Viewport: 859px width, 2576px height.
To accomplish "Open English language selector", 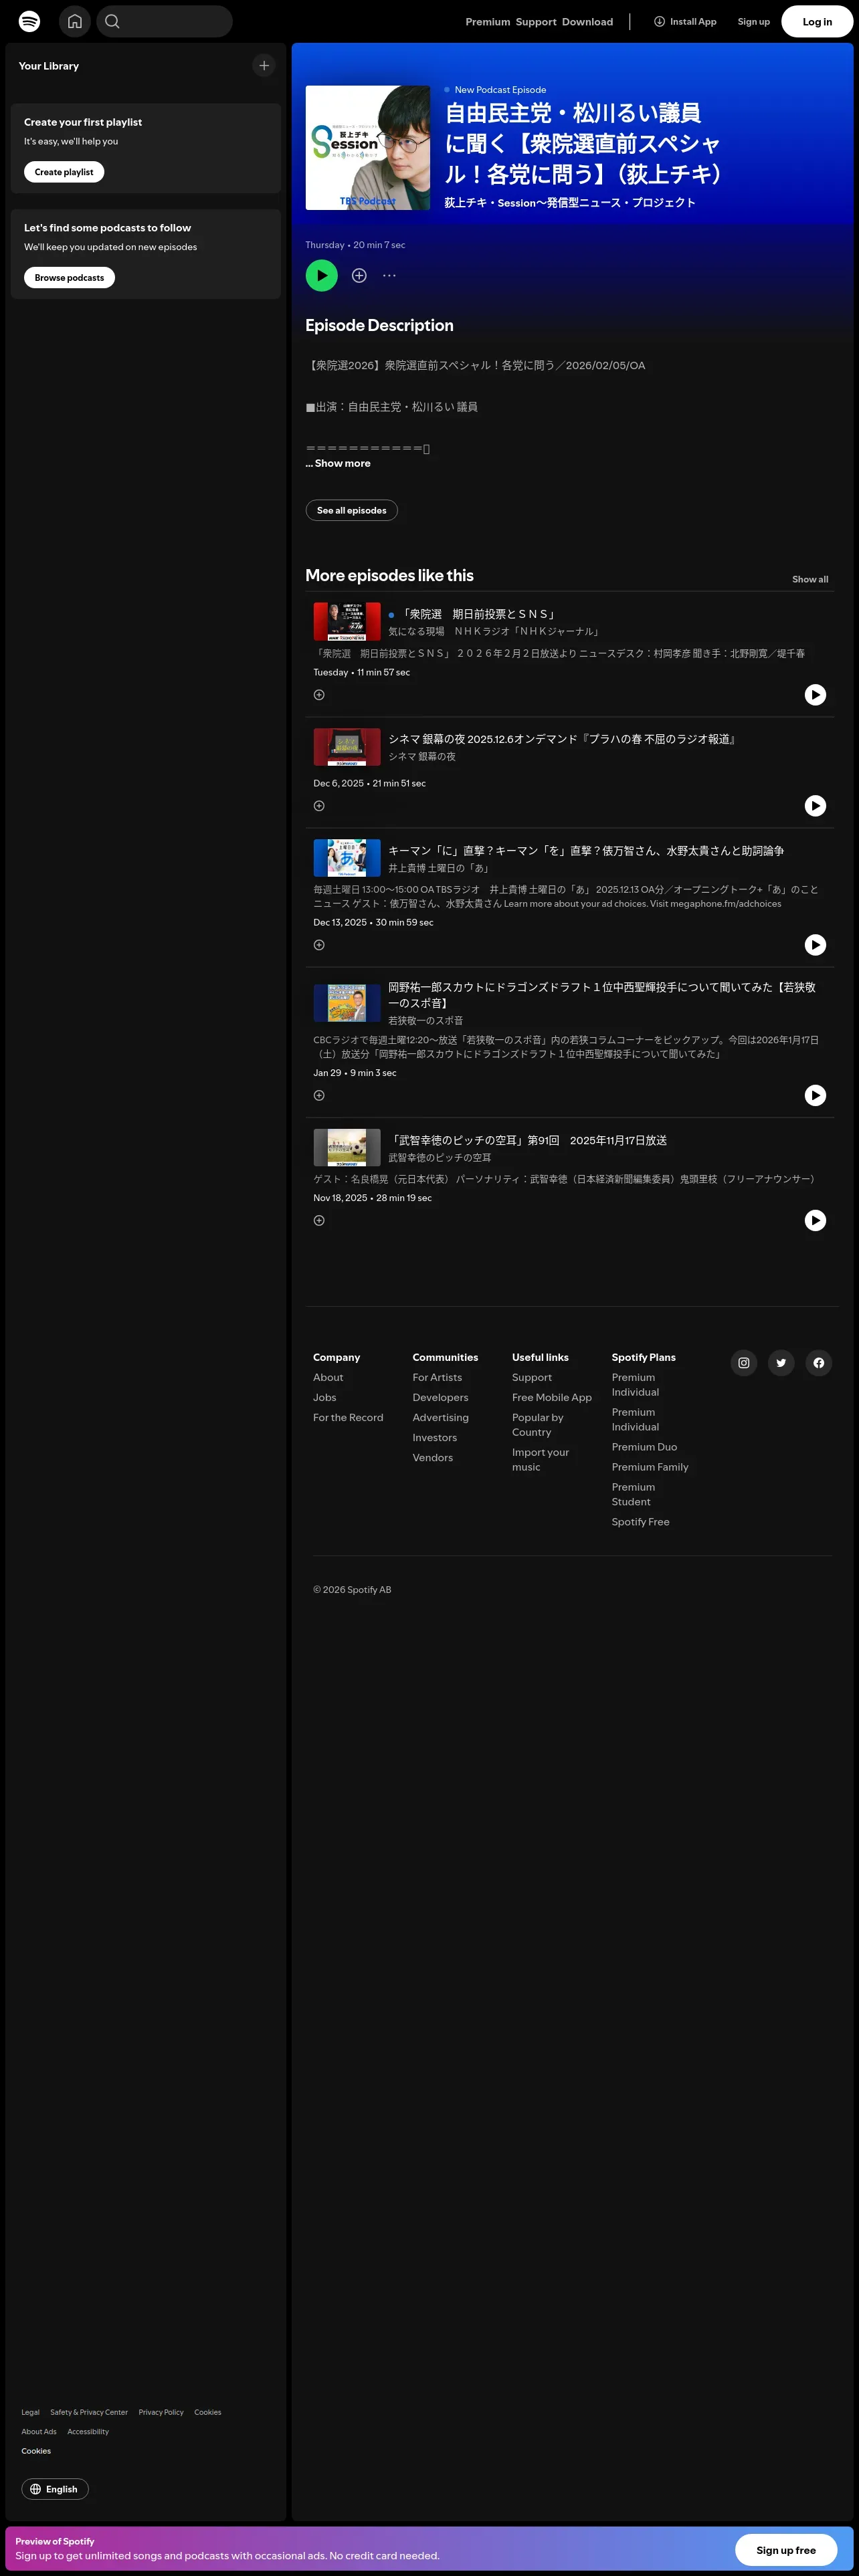I will [55, 2489].
